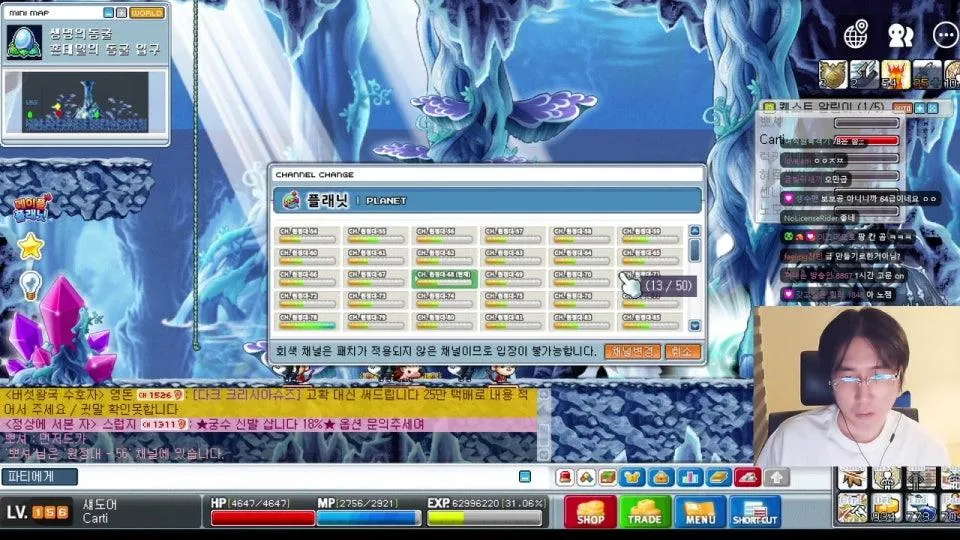Screen dimensions: 960x540
Task: Select channel 65 in the channel list
Action: [x=651, y=257]
